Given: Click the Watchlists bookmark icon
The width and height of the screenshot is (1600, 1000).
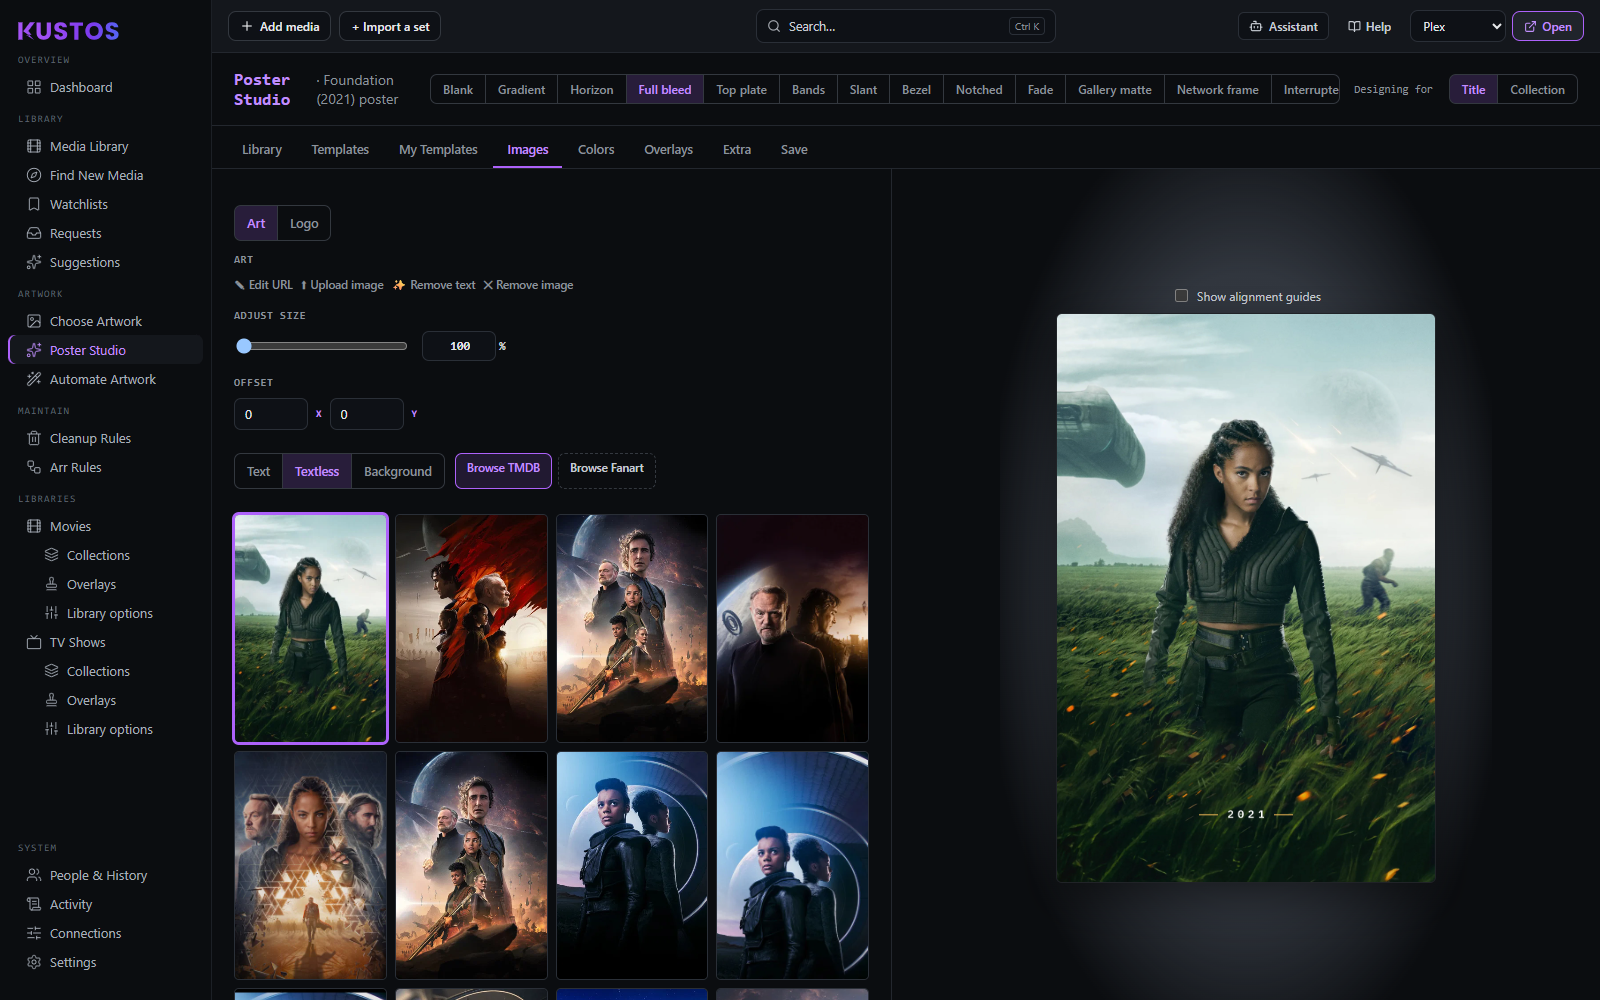Looking at the screenshot, I should point(34,204).
